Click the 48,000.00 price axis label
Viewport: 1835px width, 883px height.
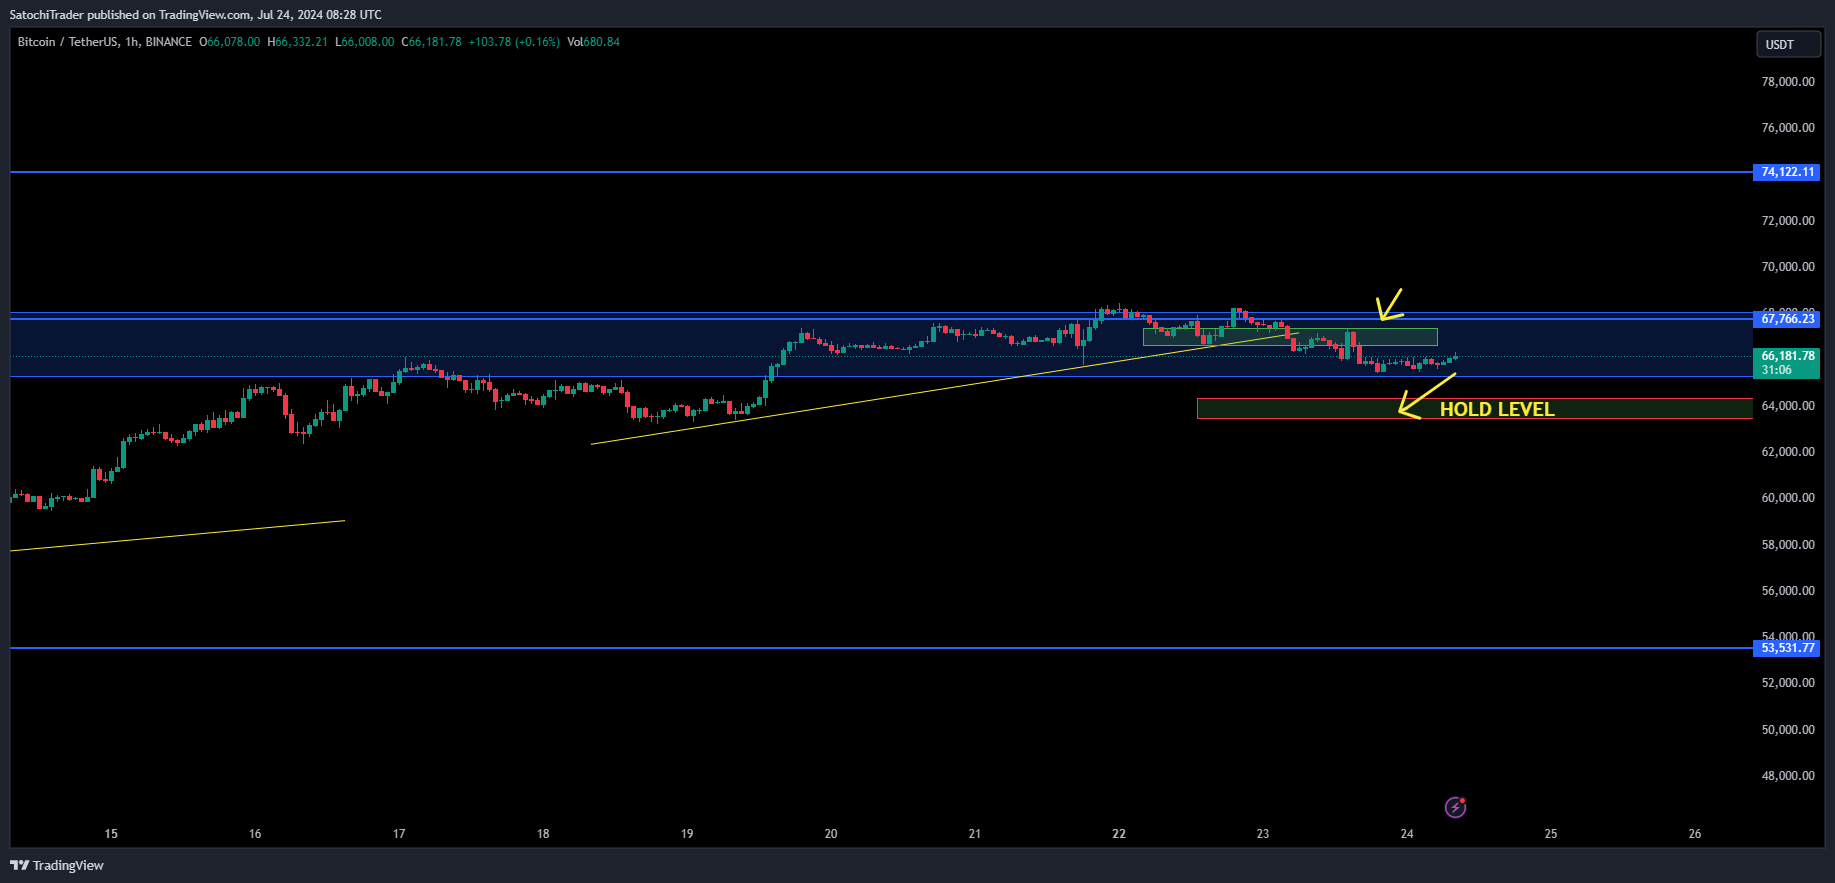pos(1788,776)
